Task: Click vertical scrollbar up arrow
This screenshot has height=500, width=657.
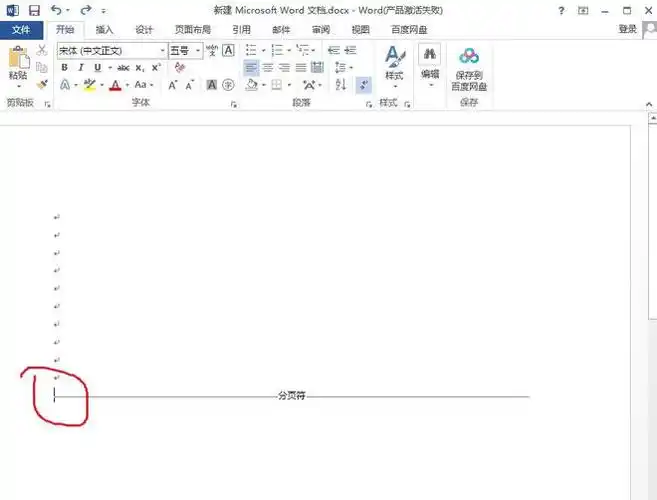Action: tap(653, 118)
